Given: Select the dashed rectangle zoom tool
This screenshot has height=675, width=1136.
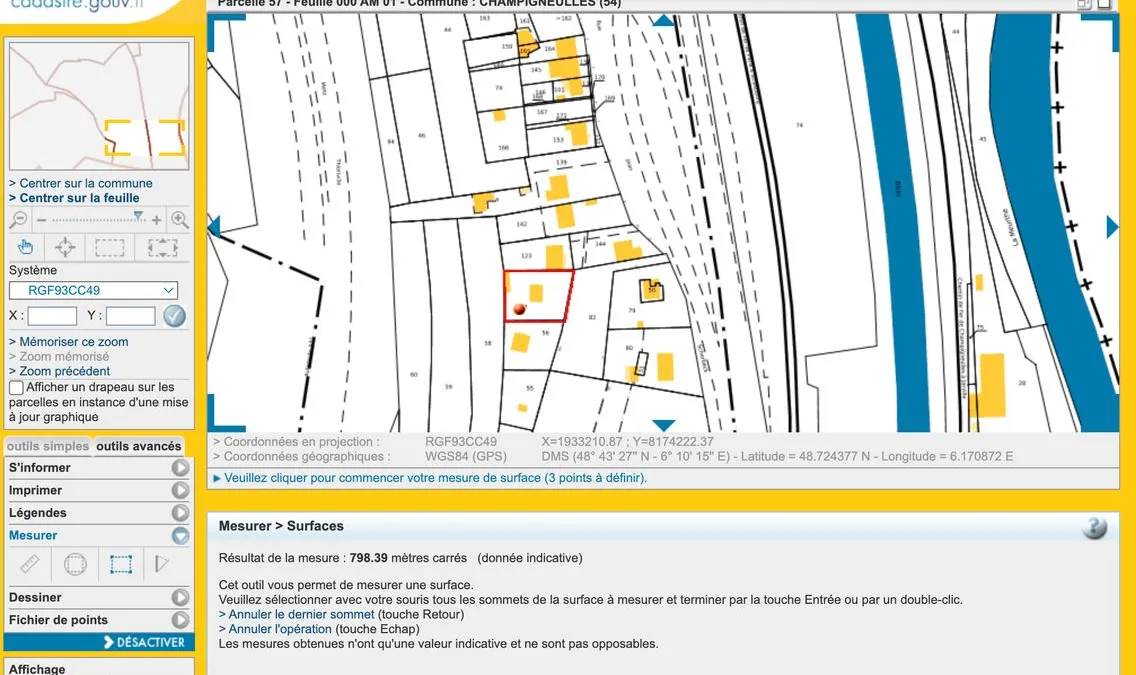Looking at the screenshot, I should click(109, 248).
